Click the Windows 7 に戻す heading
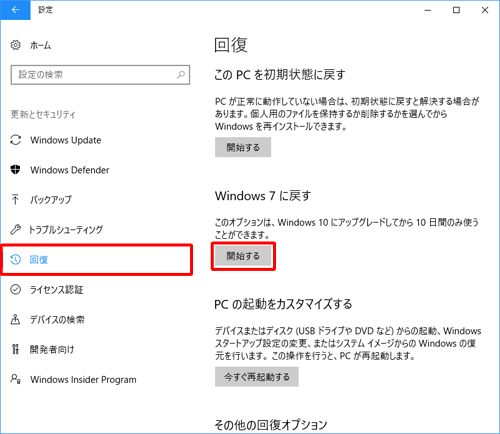500x434 pixels. 263,196
